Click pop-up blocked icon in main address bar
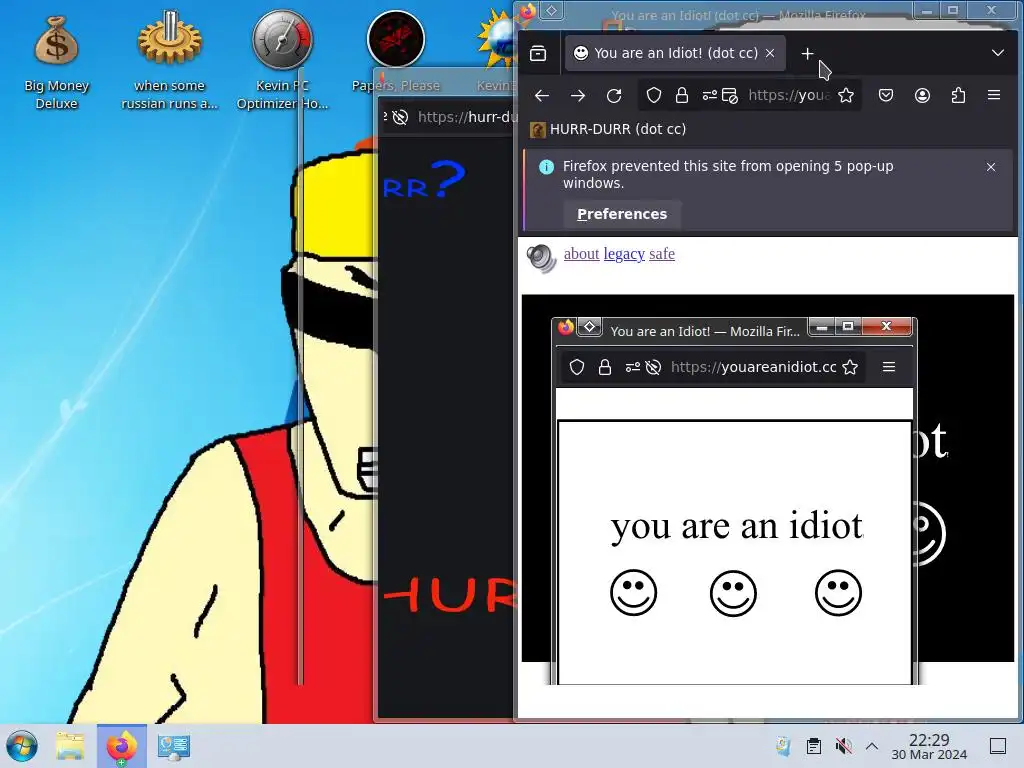This screenshot has width=1024, height=768. pyautogui.click(x=730, y=96)
